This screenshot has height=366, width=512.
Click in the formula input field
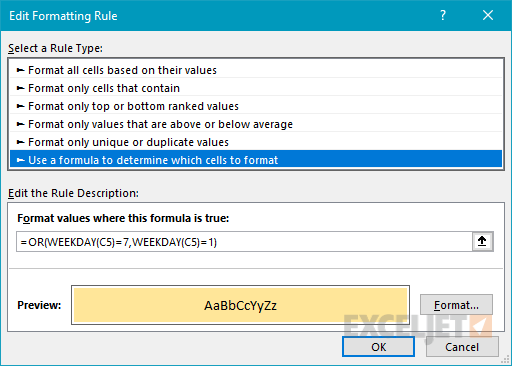coord(244,242)
